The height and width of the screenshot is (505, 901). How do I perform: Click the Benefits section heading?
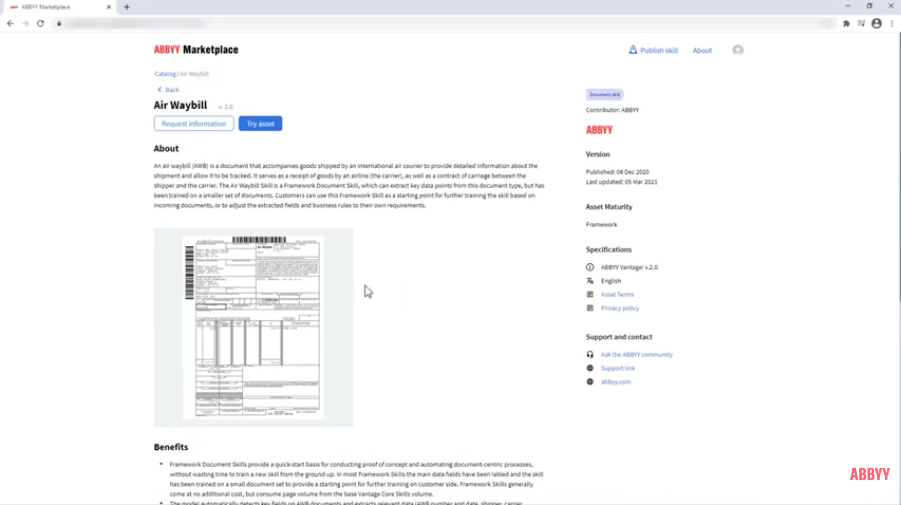171,447
